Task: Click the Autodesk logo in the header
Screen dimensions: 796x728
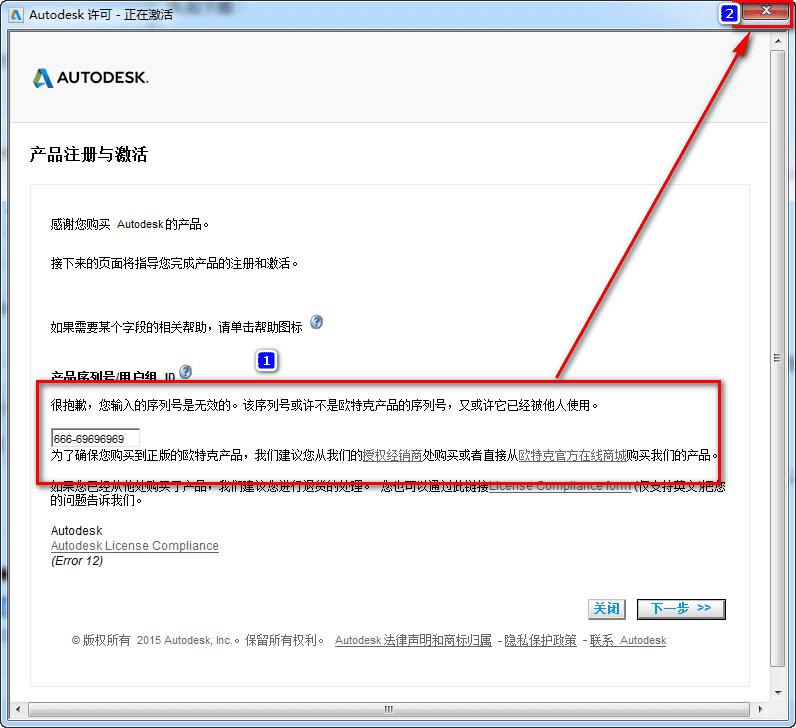Action: coord(90,78)
